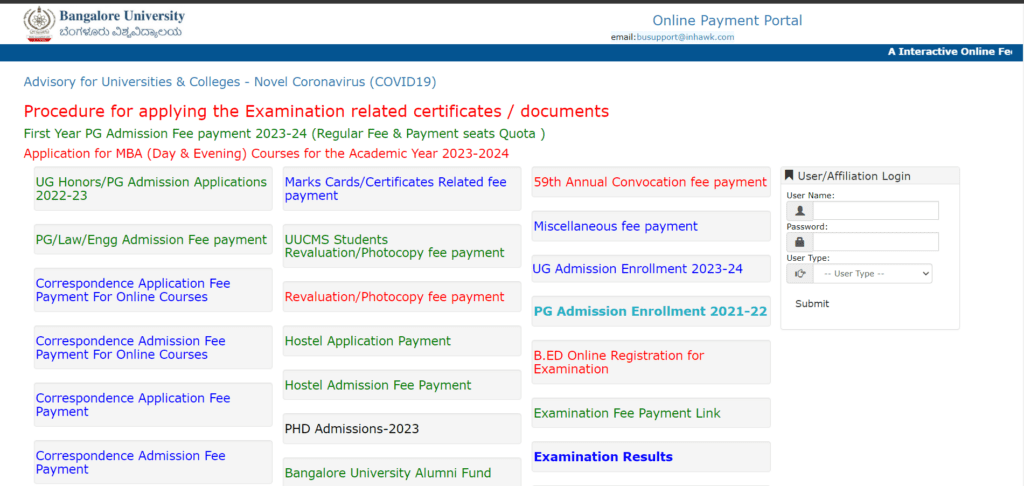Open Correspondence Admission Fee Payment For Online Courses
Viewport: 1024px width, 486px height.
131,348
